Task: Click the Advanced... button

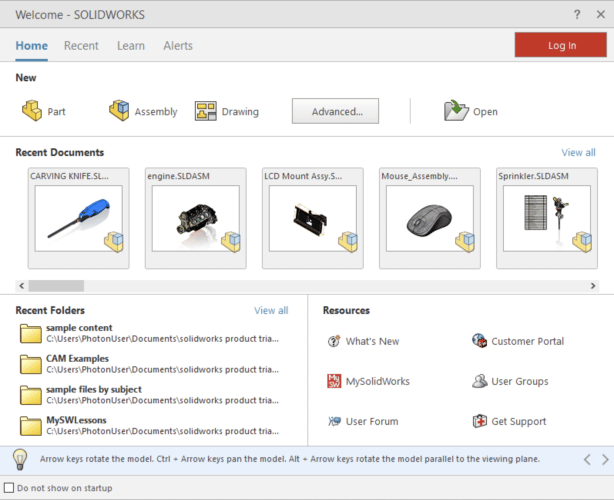Action: 335,111
